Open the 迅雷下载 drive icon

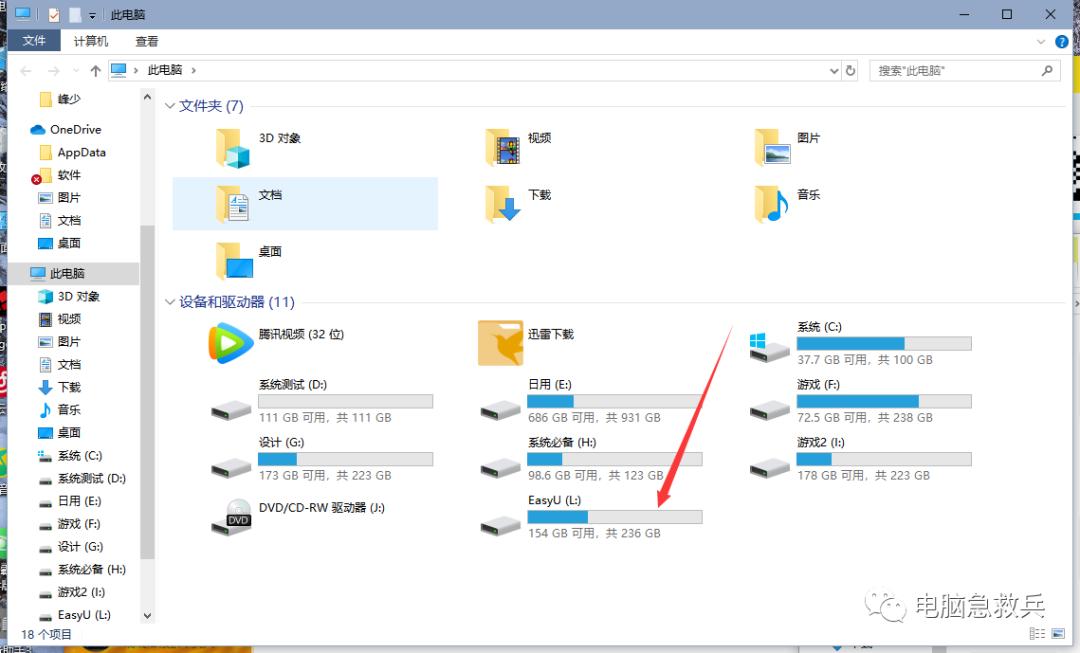click(499, 343)
